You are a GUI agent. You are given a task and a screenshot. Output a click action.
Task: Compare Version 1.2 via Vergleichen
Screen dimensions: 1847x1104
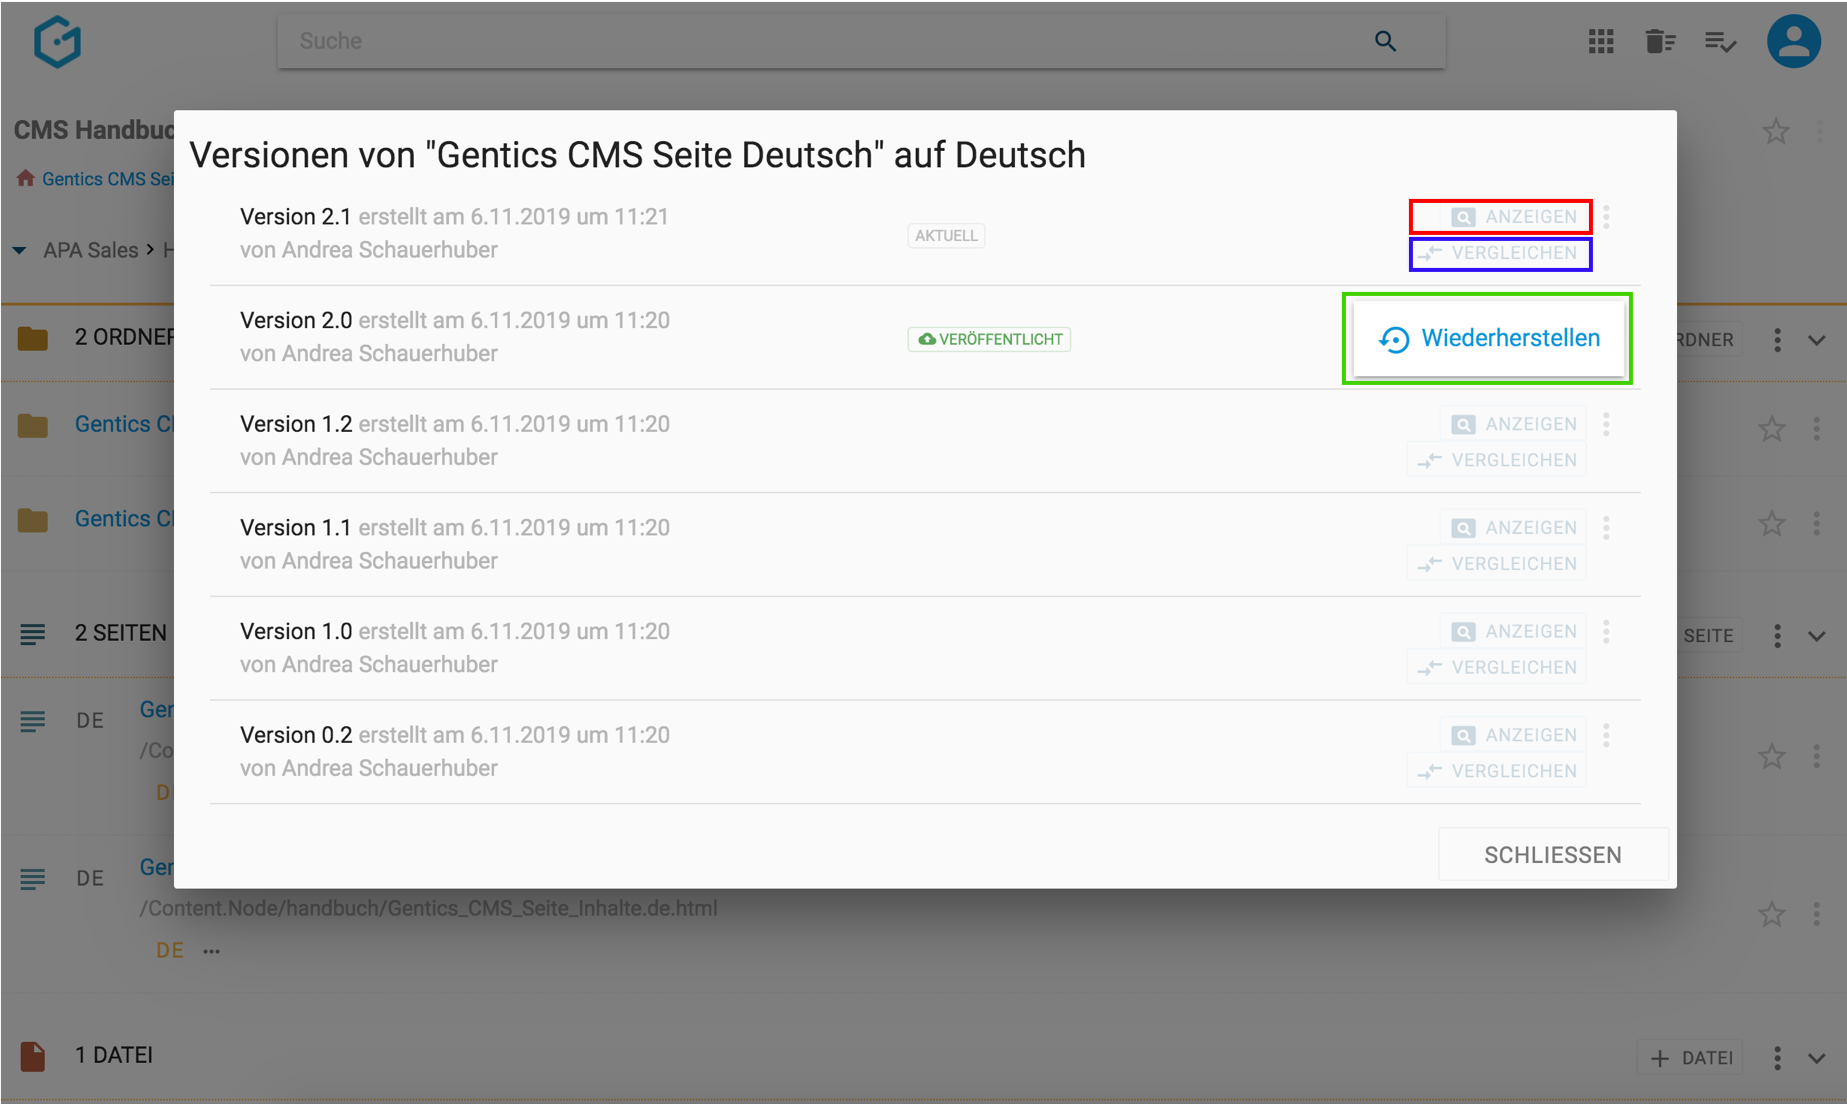(x=1497, y=460)
